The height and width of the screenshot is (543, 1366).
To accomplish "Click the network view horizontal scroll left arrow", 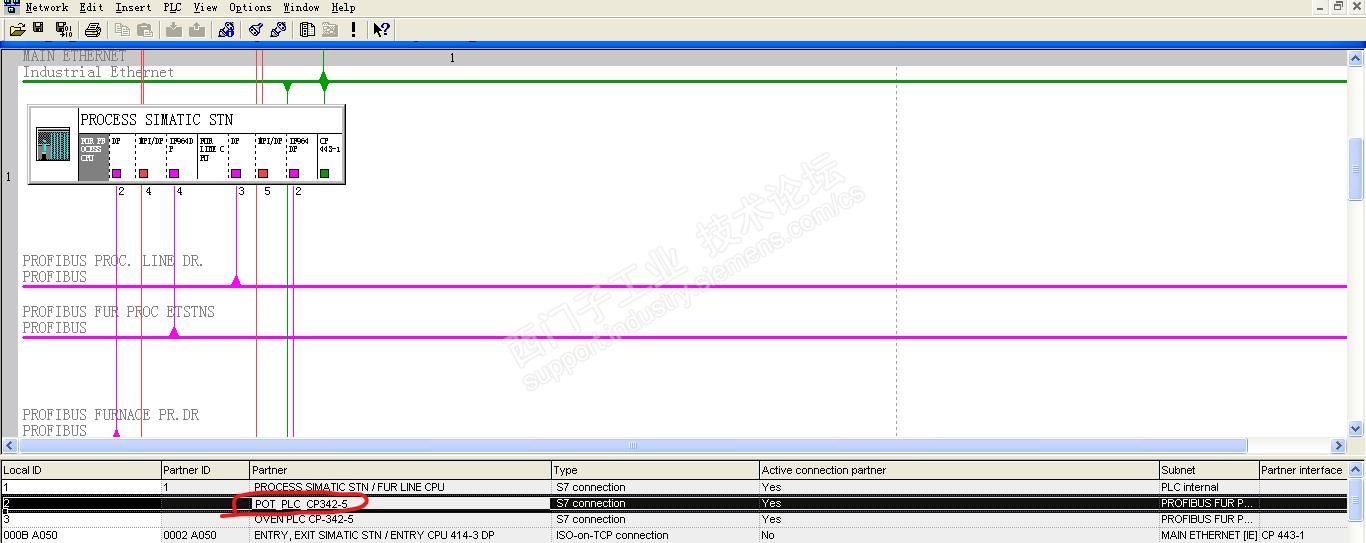I will [11, 446].
